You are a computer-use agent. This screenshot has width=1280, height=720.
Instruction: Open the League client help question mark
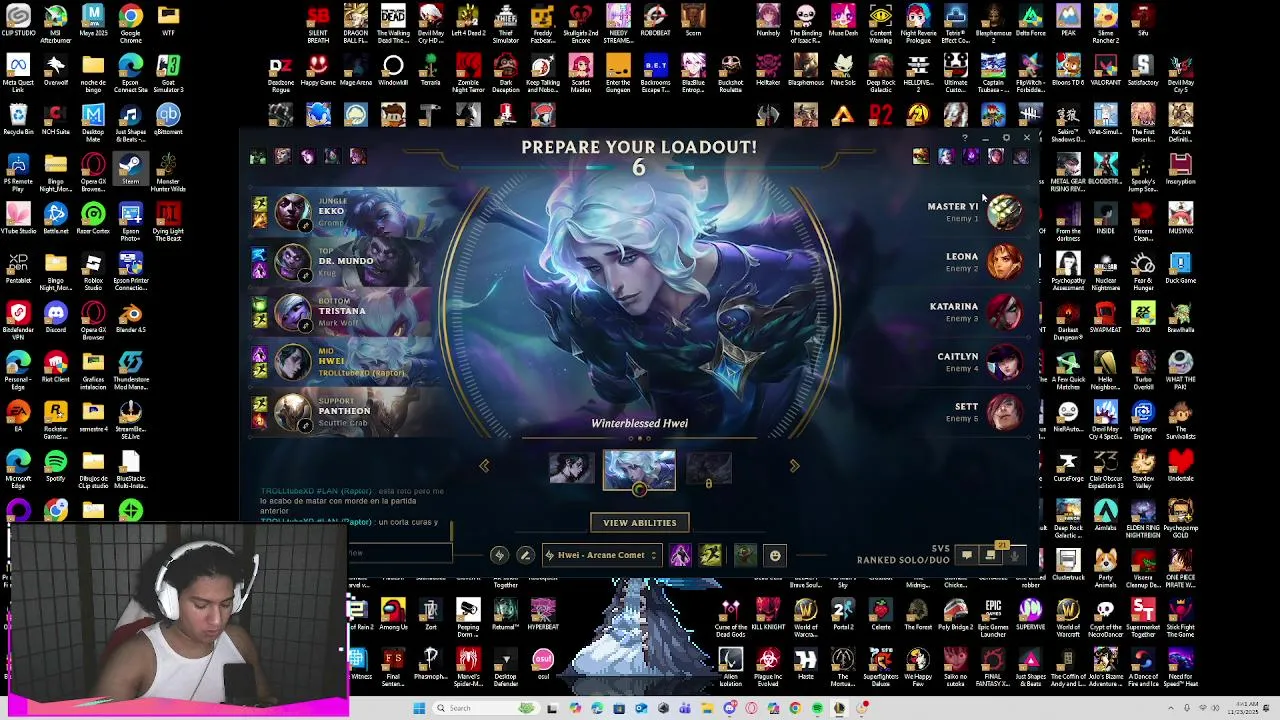[965, 138]
